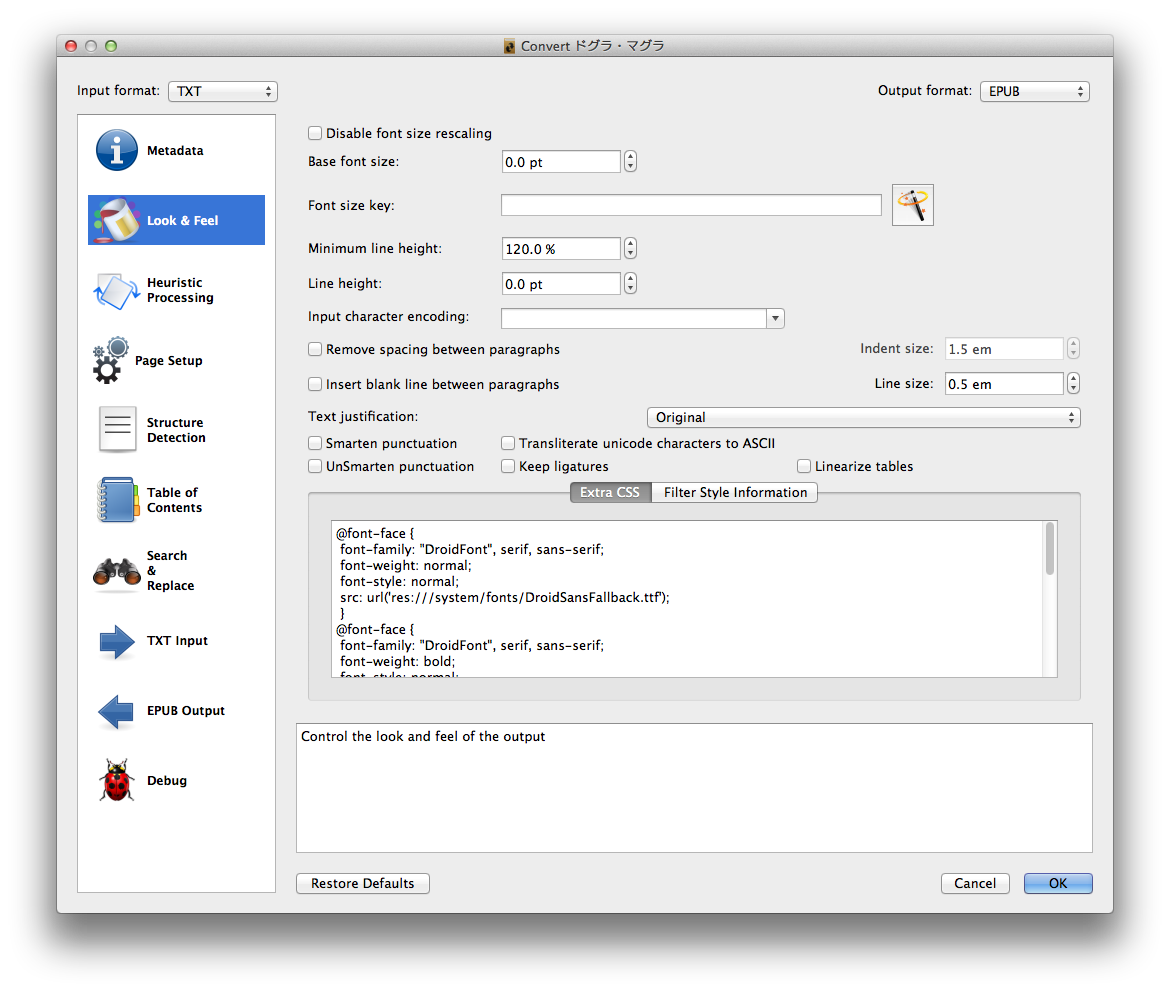Enable Disable font size rescaling
This screenshot has width=1170, height=992.
click(315, 133)
